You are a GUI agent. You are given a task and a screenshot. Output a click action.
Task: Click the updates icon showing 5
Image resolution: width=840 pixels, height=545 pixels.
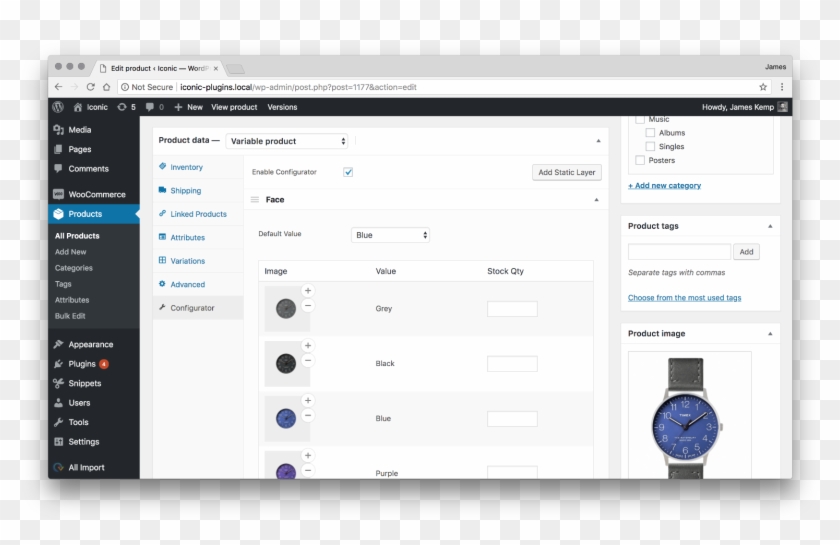pos(122,107)
